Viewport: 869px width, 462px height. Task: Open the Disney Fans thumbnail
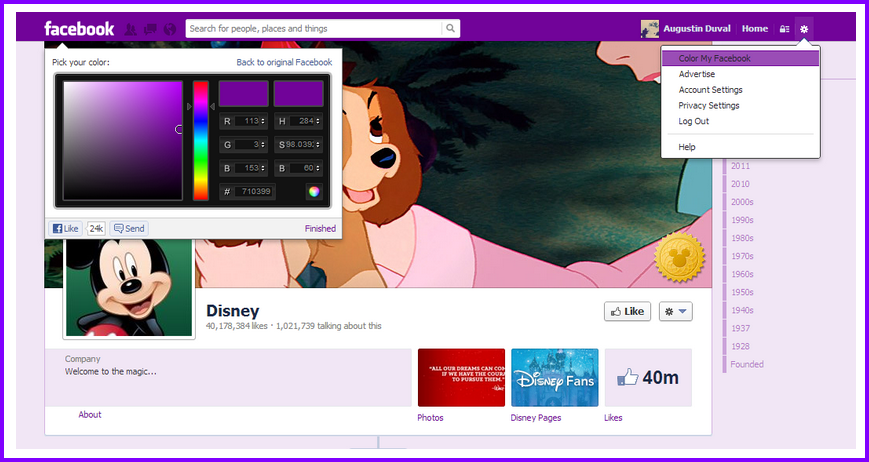[555, 377]
